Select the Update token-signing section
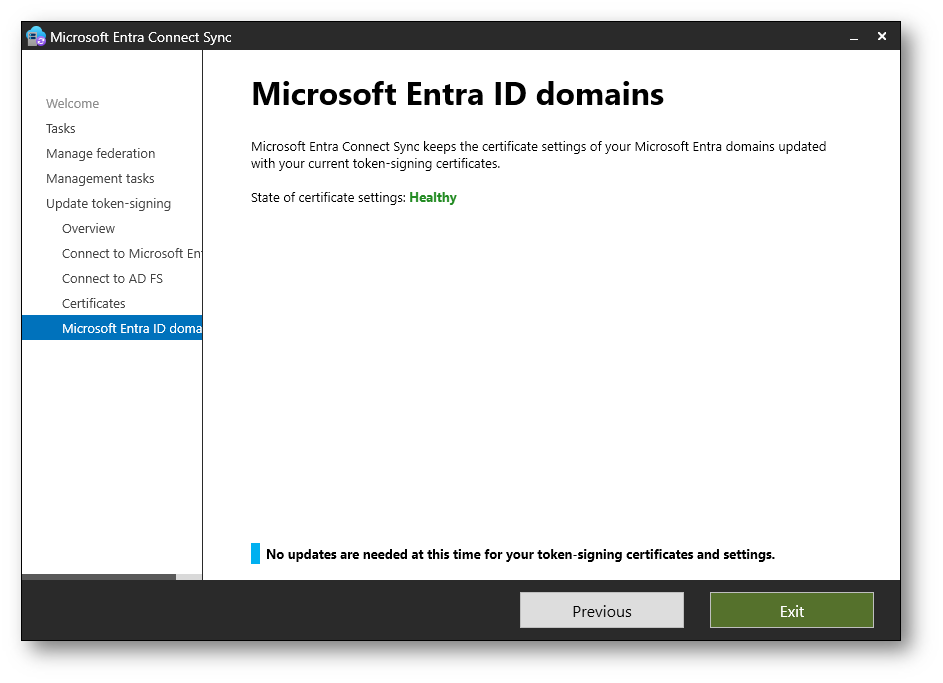 click(x=108, y=204)
